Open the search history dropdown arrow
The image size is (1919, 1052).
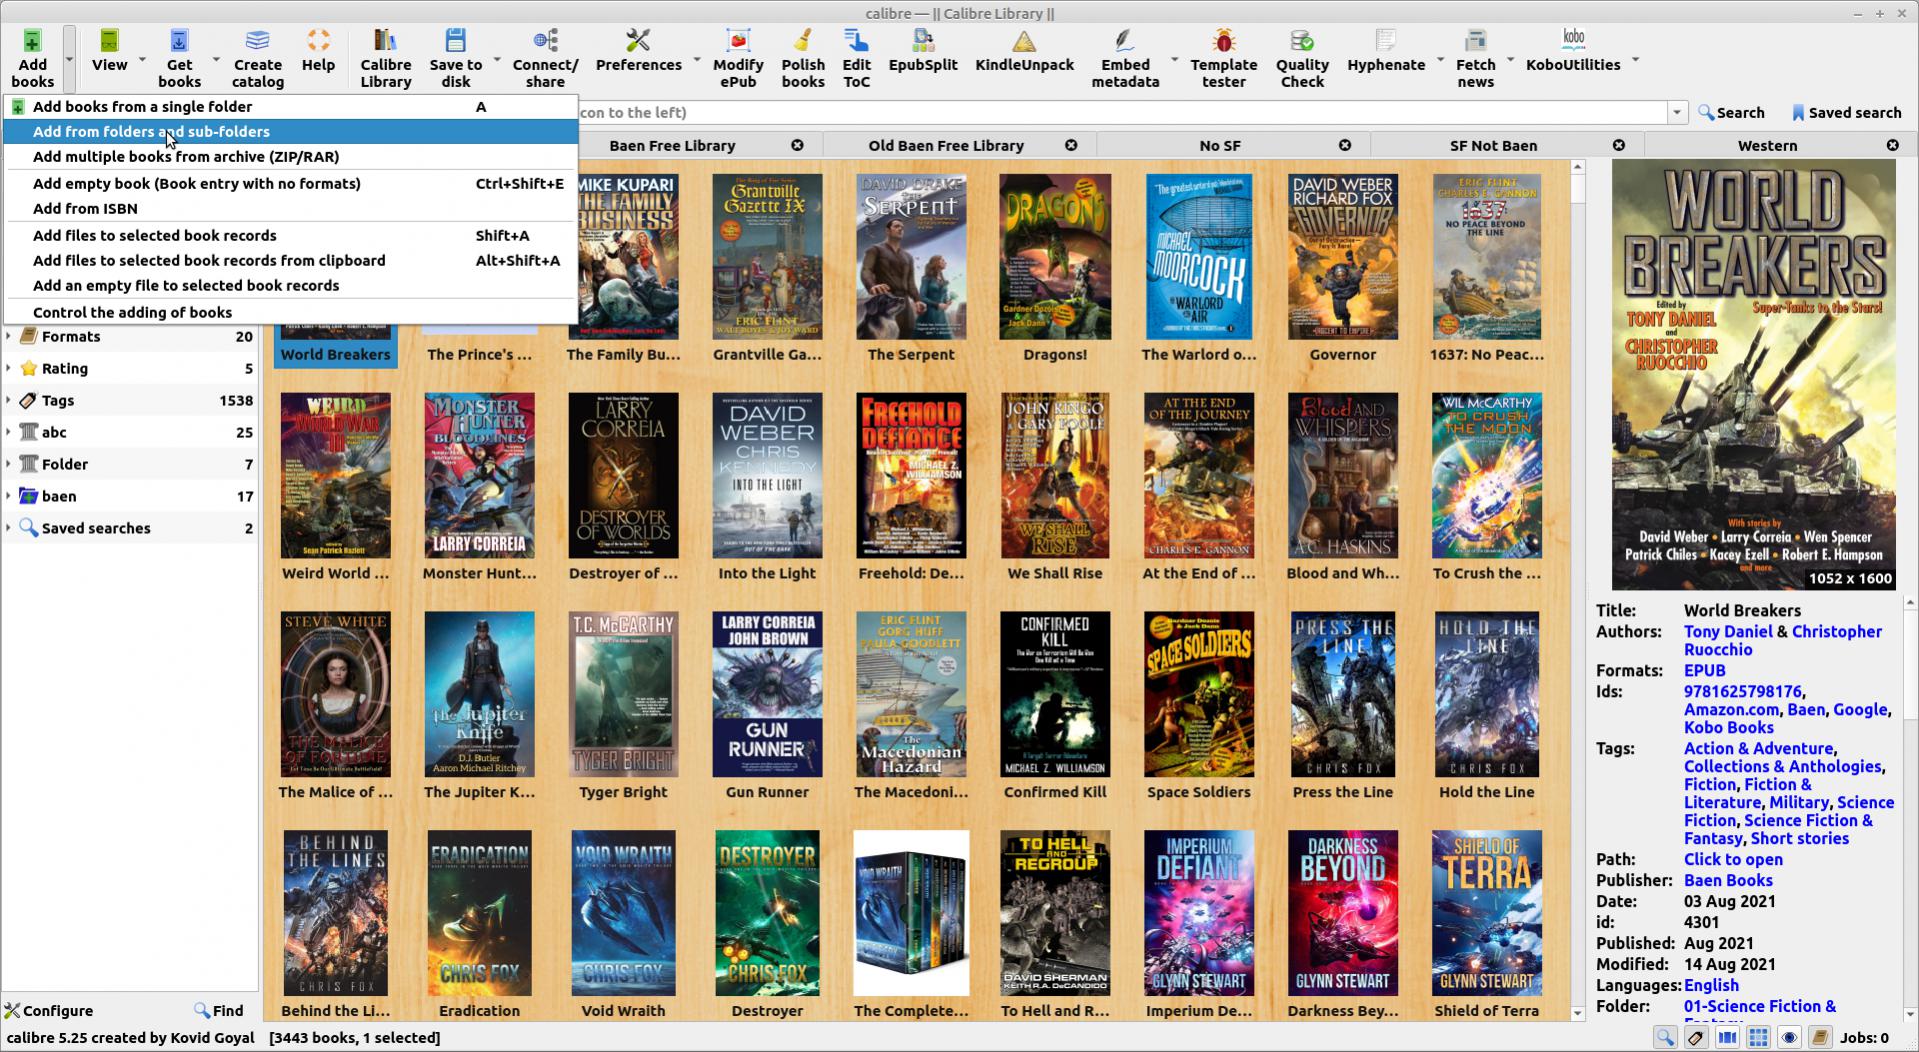[1677, 113]
